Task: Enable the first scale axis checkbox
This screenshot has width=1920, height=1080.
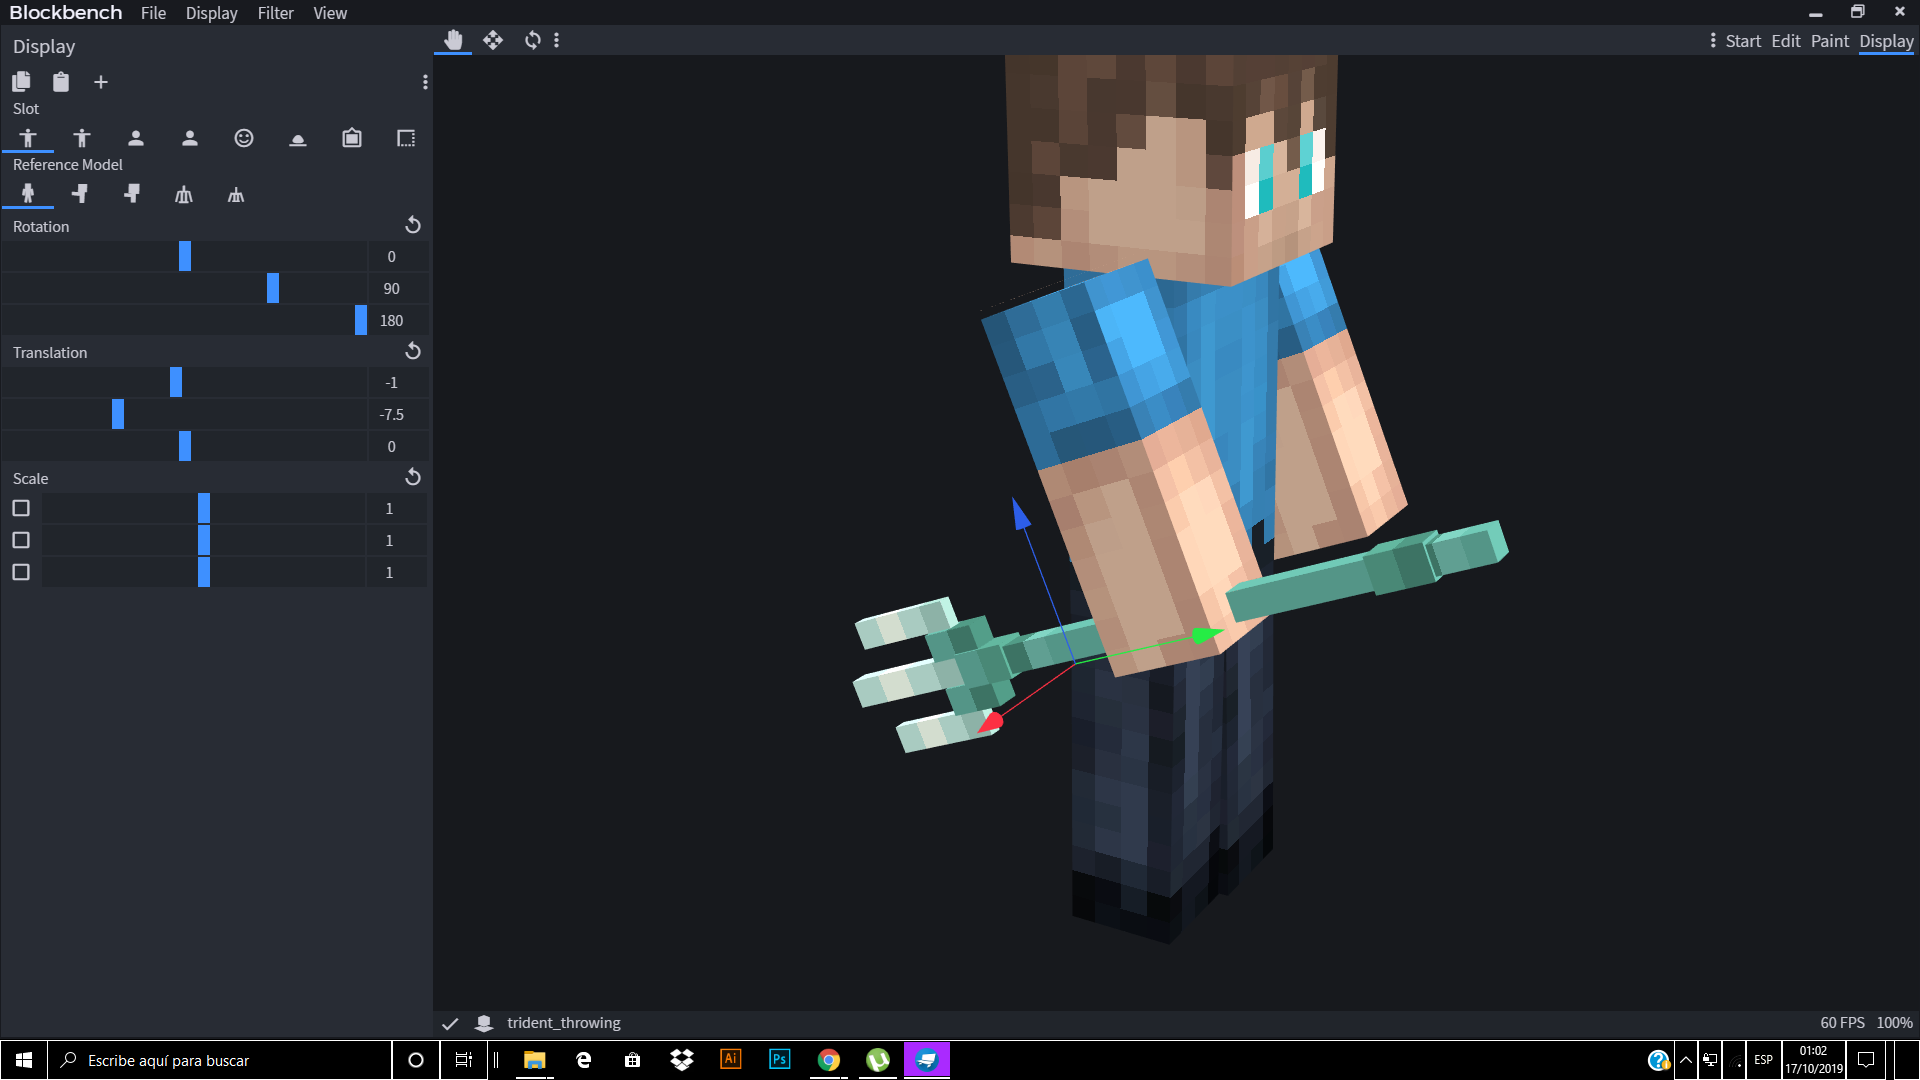Action: click(21, 508)
